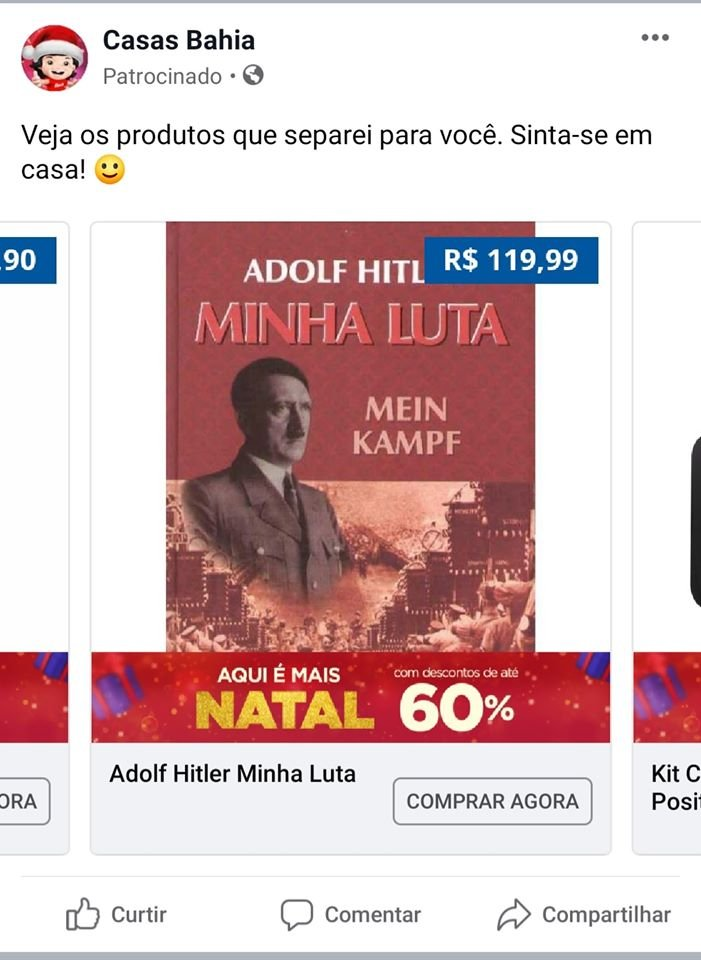Click the Comentar comment label
Image resolution: width=701 pixels, height=960 pixels.
[x=372, y=915]
